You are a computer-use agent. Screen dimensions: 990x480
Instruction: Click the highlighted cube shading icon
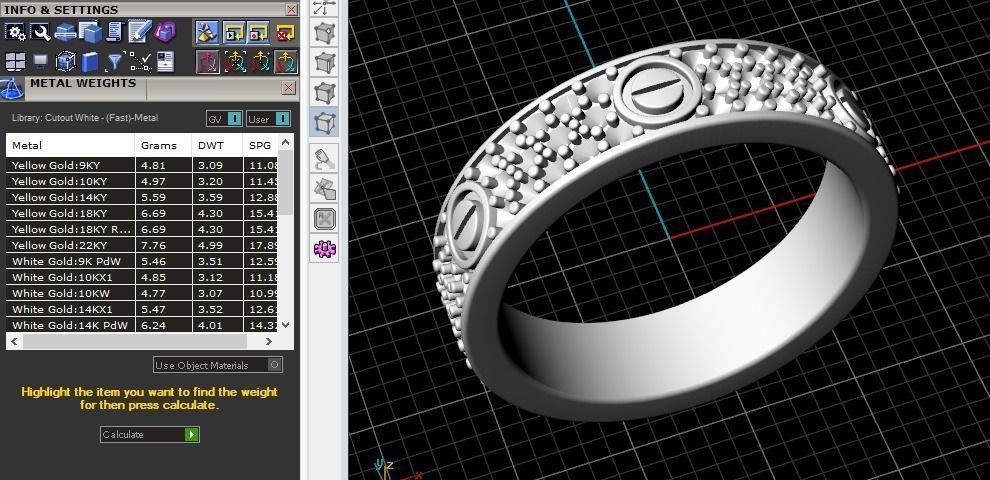pyautogui.click(x=325, y=122)
